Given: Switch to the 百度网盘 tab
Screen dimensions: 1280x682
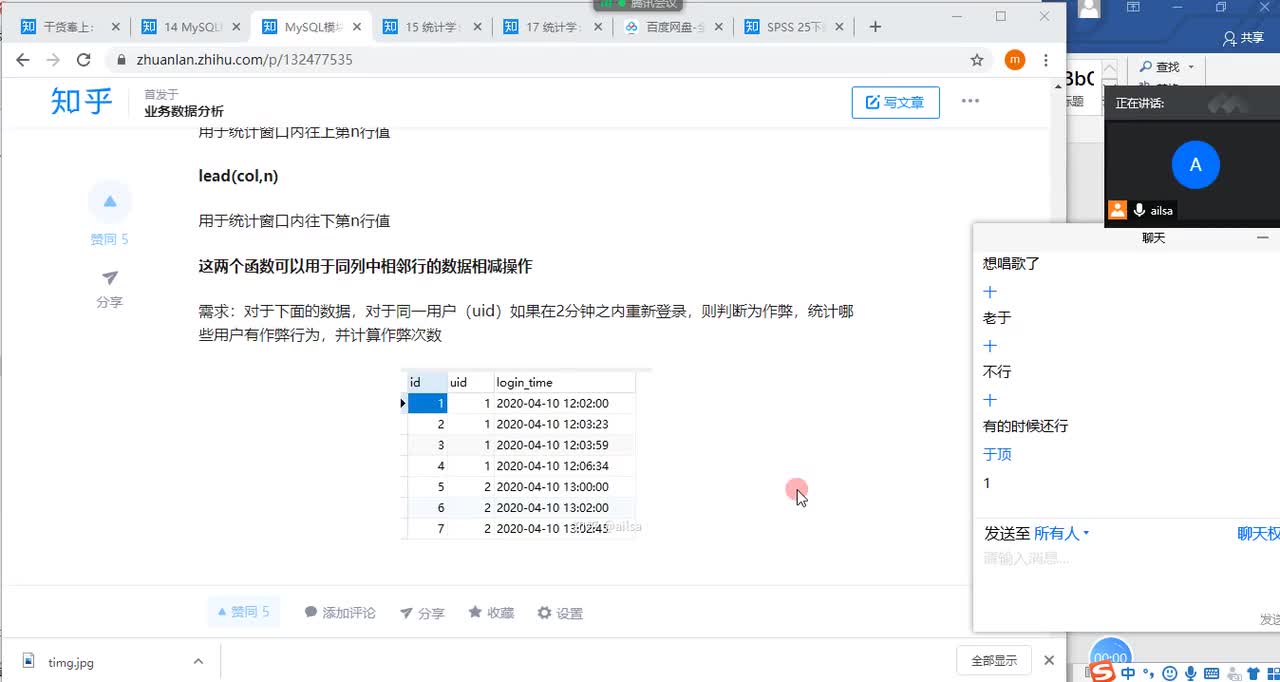Looking at the screenshot, I should [673, 27].
